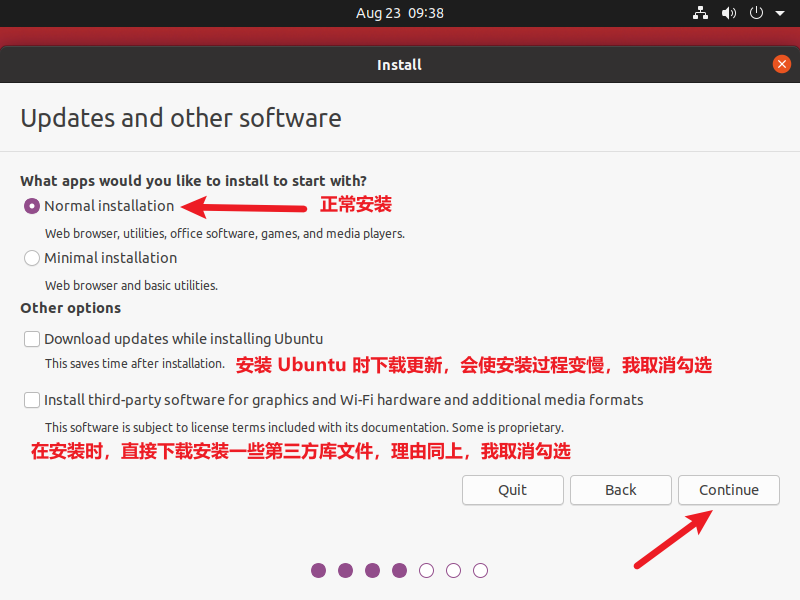Click 'Web browser, utilities, office software' description
Image resolution: width=800 pixels, height=600 pixels.
point(224,234)
